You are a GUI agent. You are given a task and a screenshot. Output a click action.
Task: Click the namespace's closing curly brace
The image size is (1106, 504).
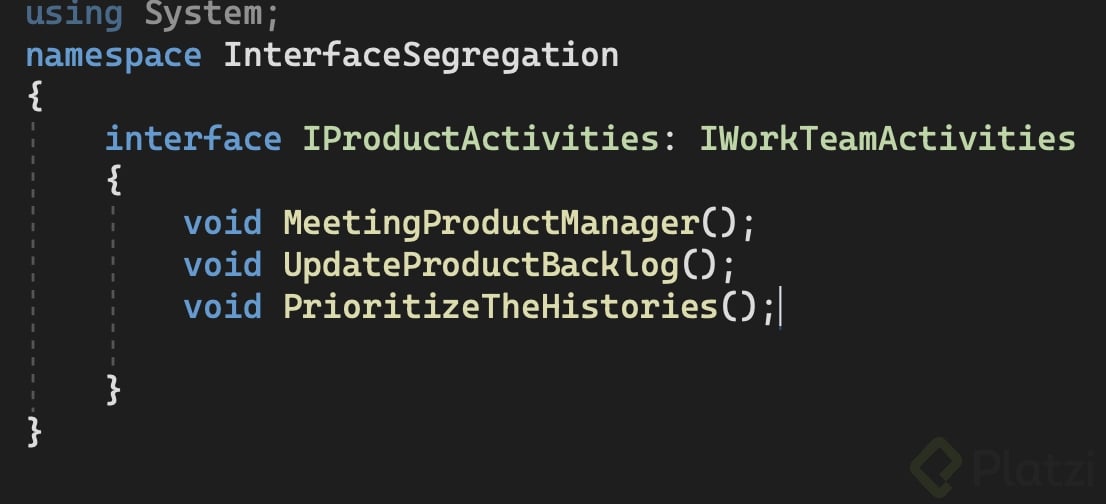coord(35,432)
